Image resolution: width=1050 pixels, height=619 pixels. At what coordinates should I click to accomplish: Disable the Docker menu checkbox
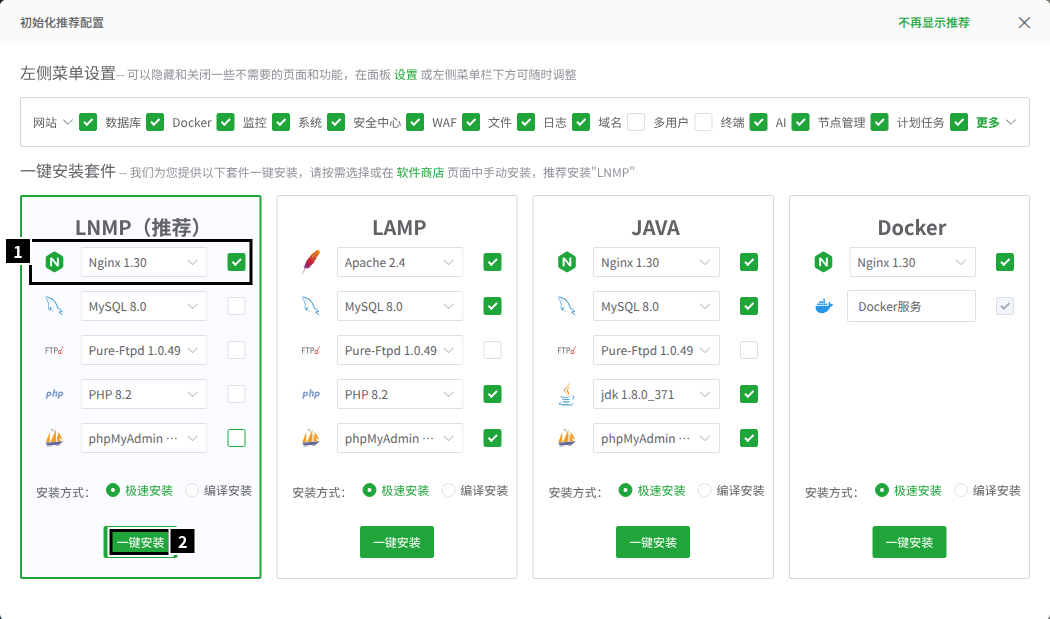226,122
